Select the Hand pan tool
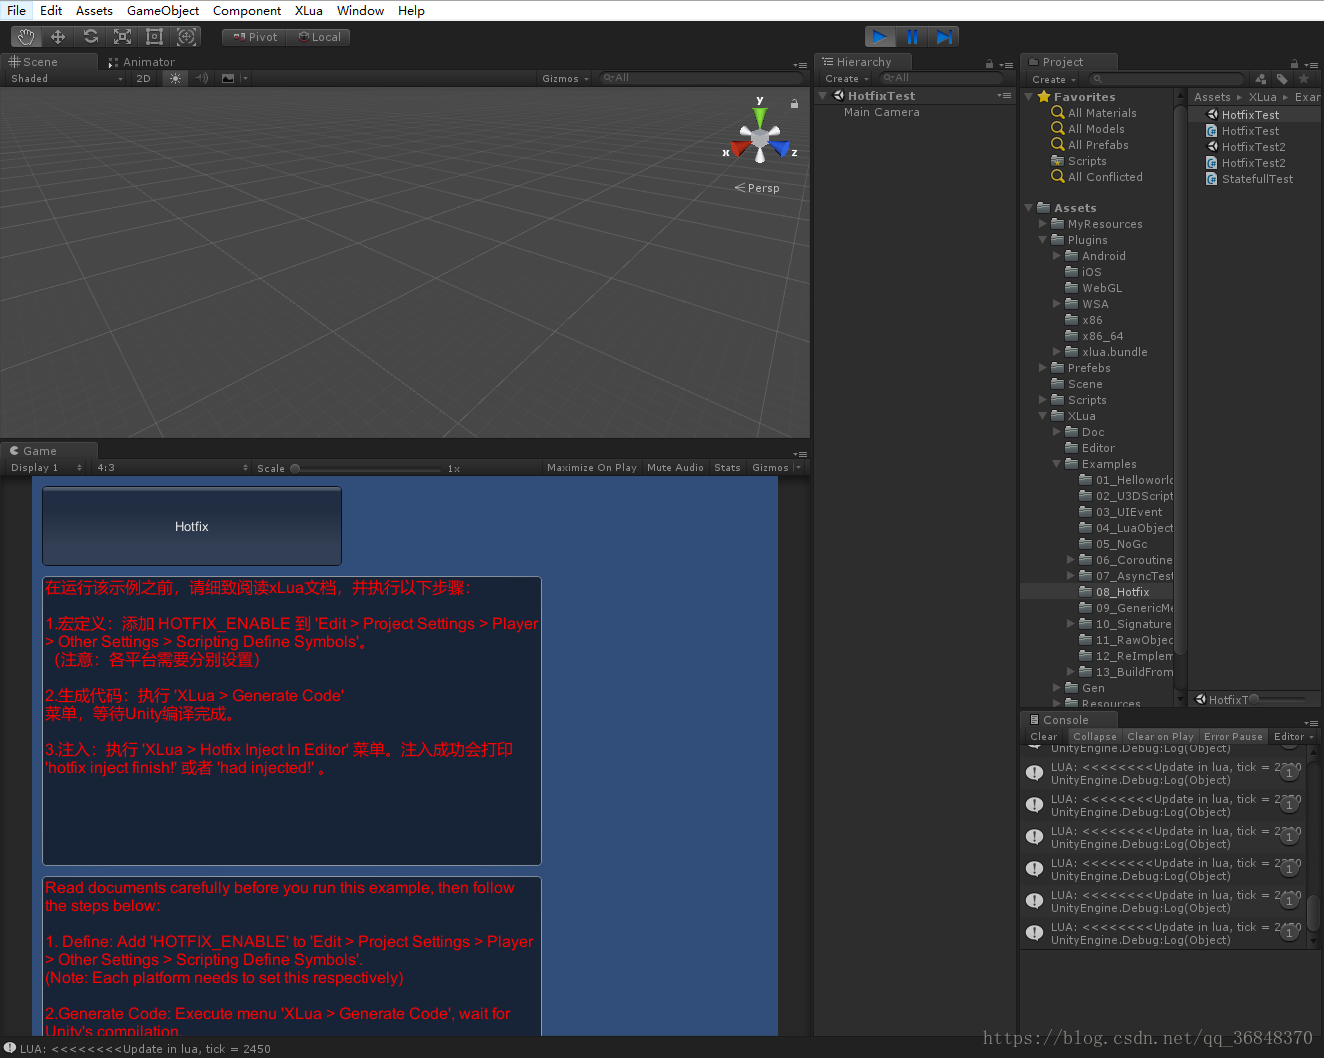 pos(26,36)
